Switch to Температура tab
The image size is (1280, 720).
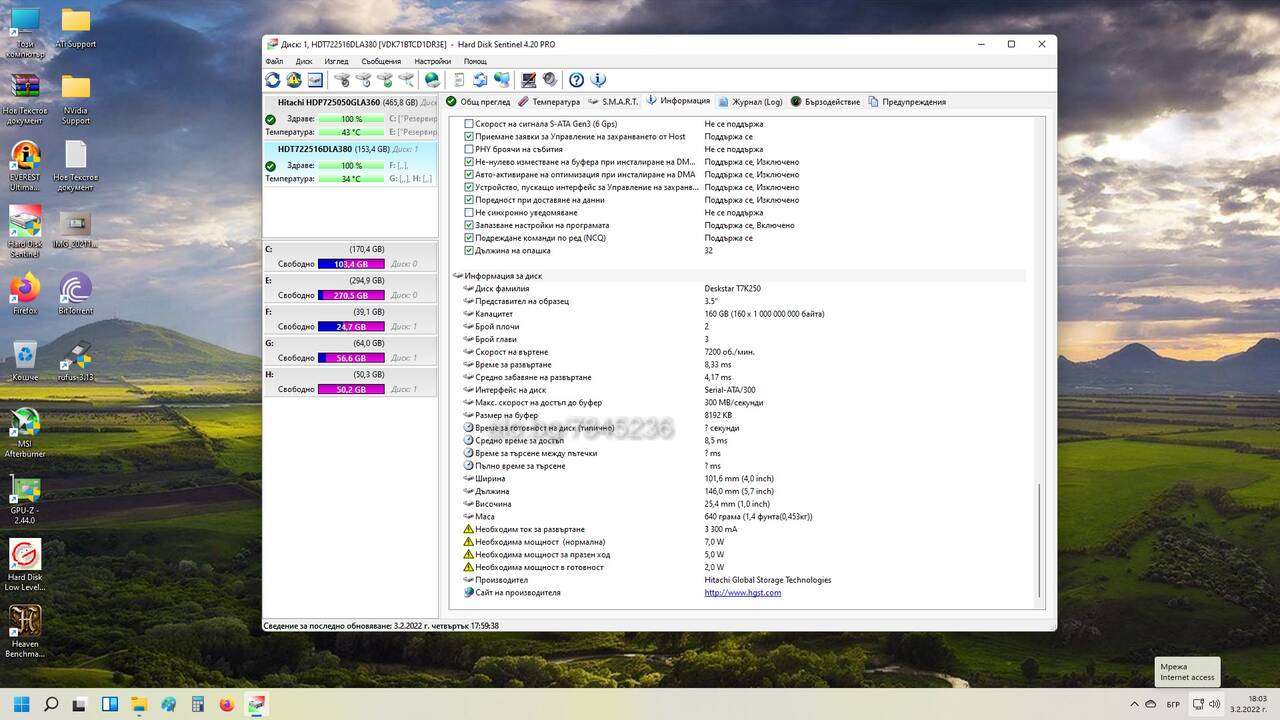click(549, 102)
